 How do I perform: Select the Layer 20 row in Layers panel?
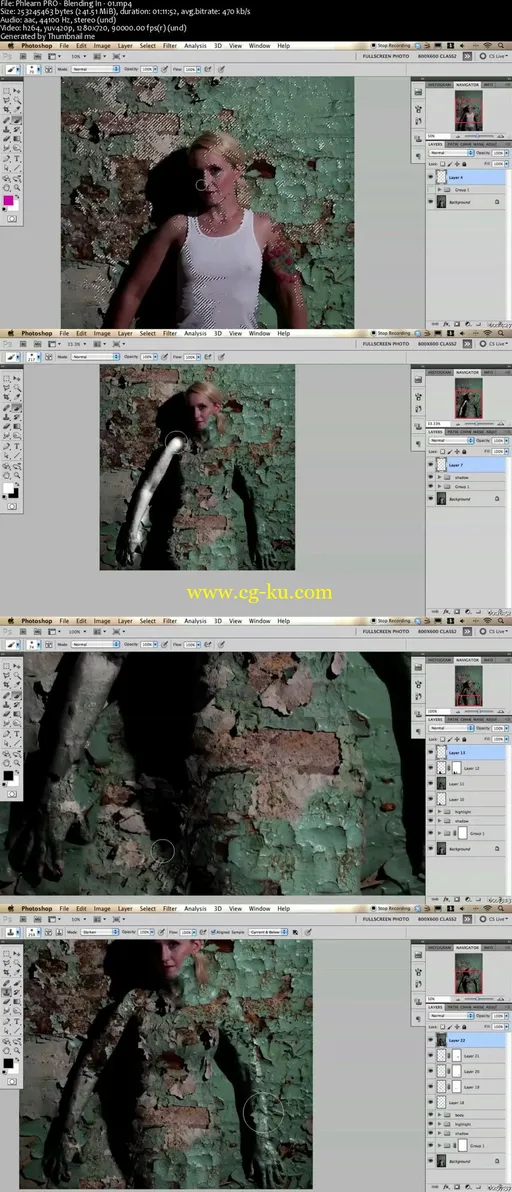466,1071
